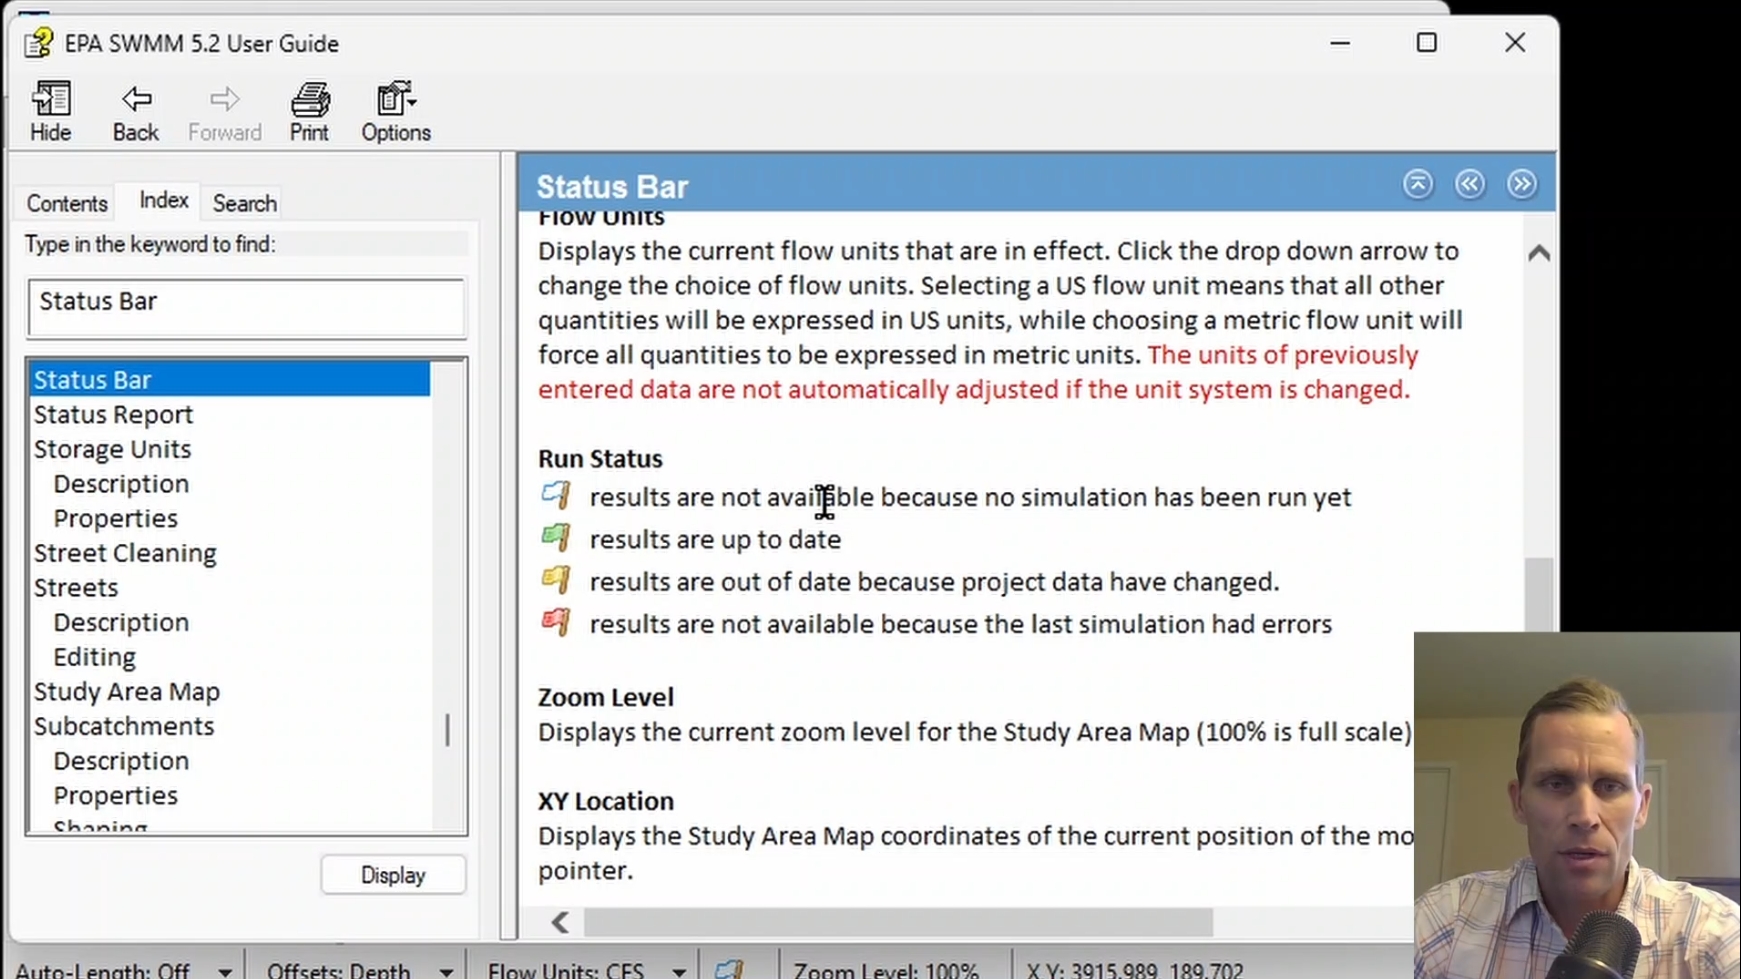Open the Offsets Depth dropdown arrow

coord(446,971)
